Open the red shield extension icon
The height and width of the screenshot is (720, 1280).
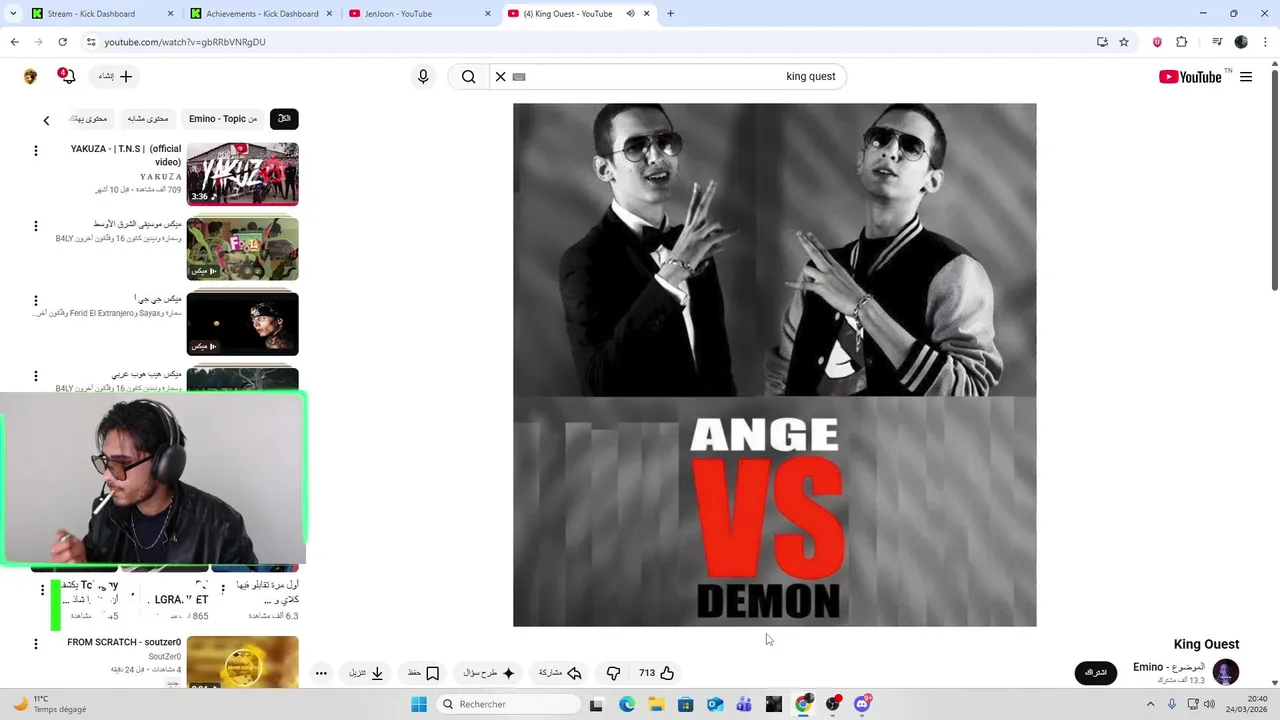point(1158,42)
